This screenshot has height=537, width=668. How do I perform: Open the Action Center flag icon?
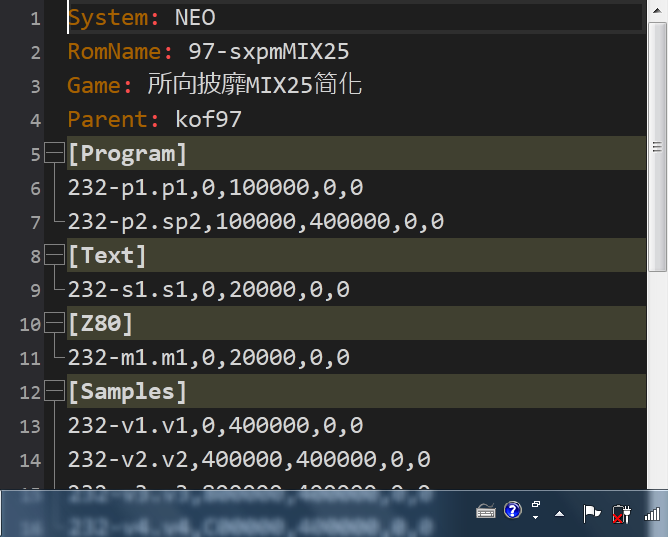click(592, 512)
